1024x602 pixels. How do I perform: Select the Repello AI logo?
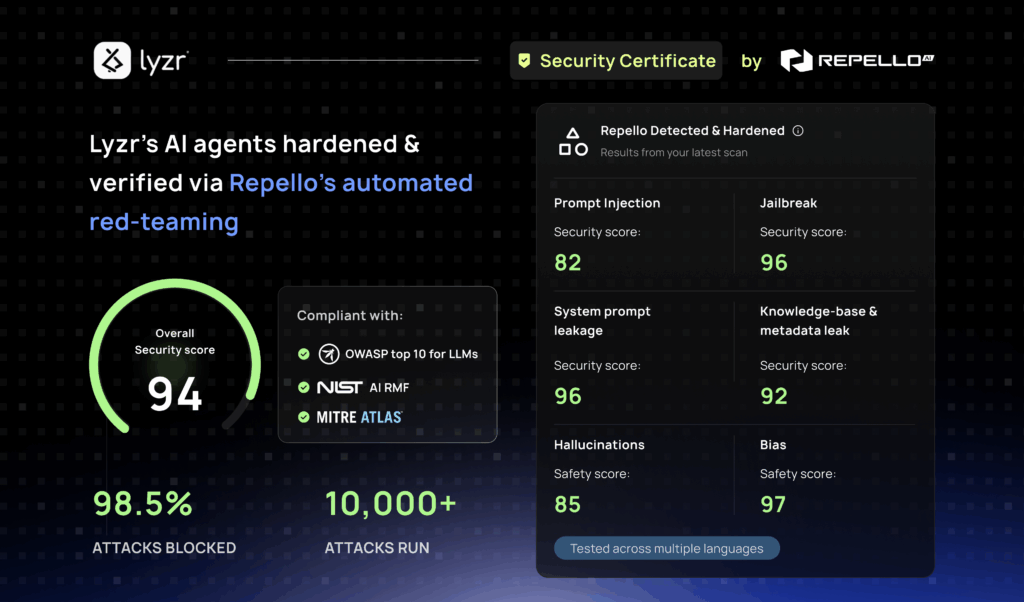click(x=857, y=60)
